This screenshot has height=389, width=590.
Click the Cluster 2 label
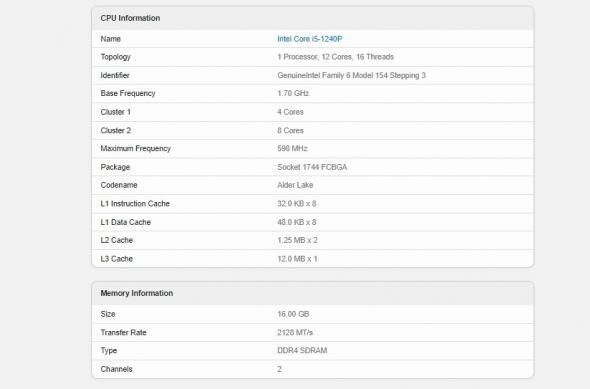click(x=116, y=130)
